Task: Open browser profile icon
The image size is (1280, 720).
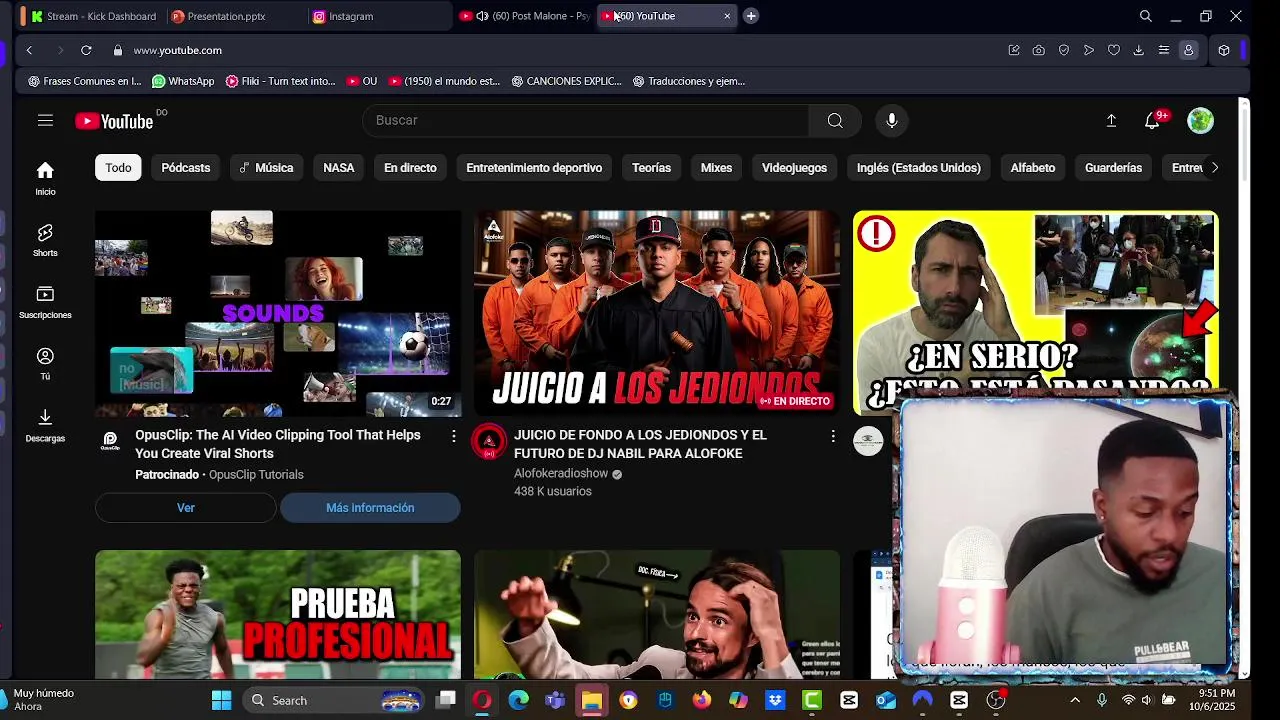Action: [1188, 50]
